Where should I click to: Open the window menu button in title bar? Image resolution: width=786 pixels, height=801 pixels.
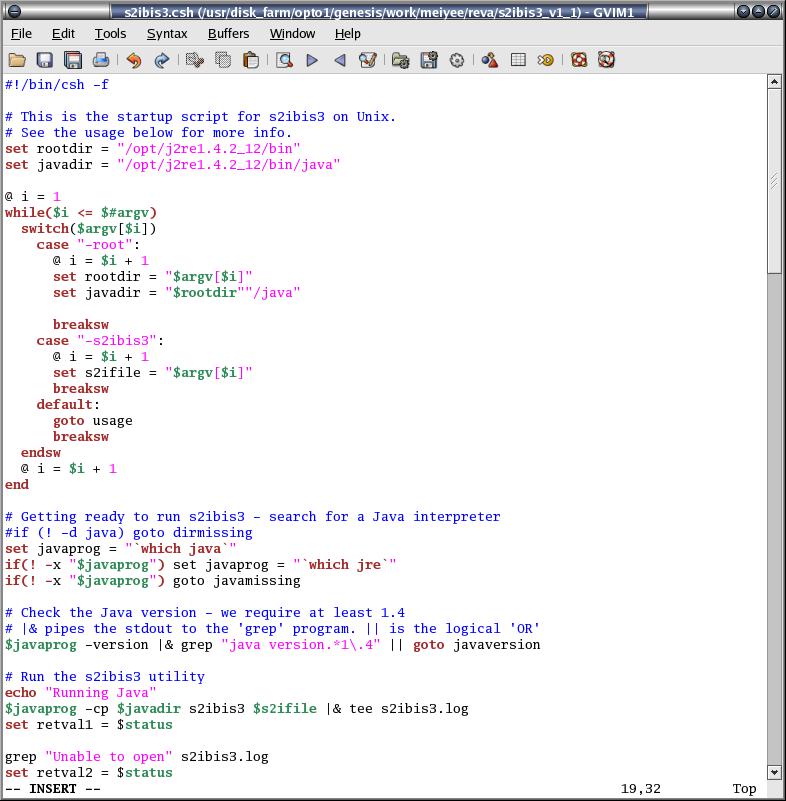tap(15, 11)
